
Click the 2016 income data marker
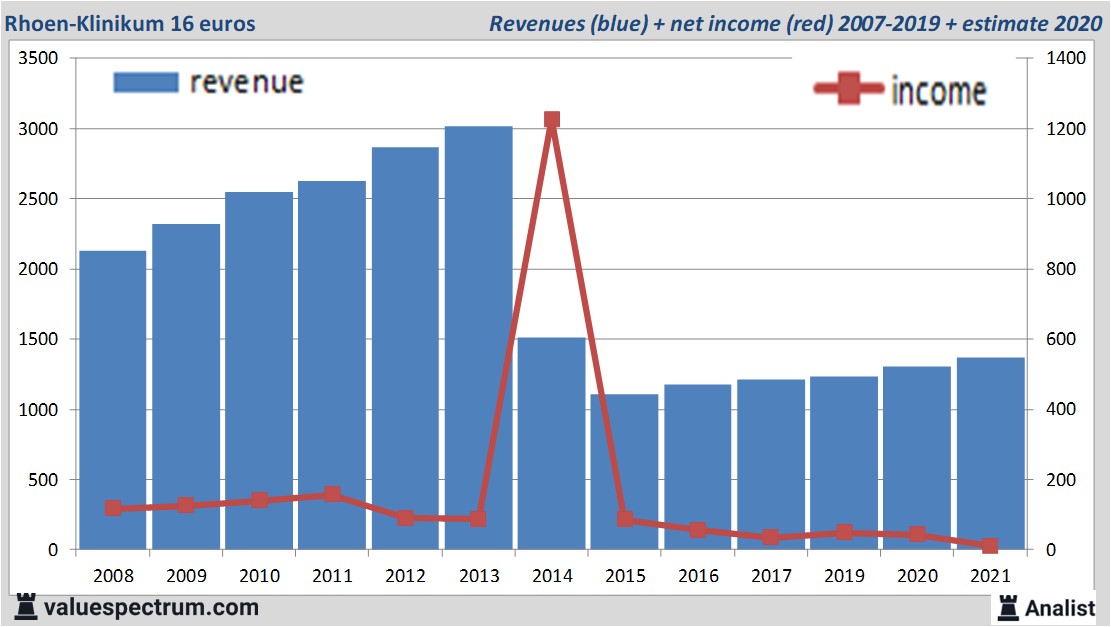click(x=698, y=530)
